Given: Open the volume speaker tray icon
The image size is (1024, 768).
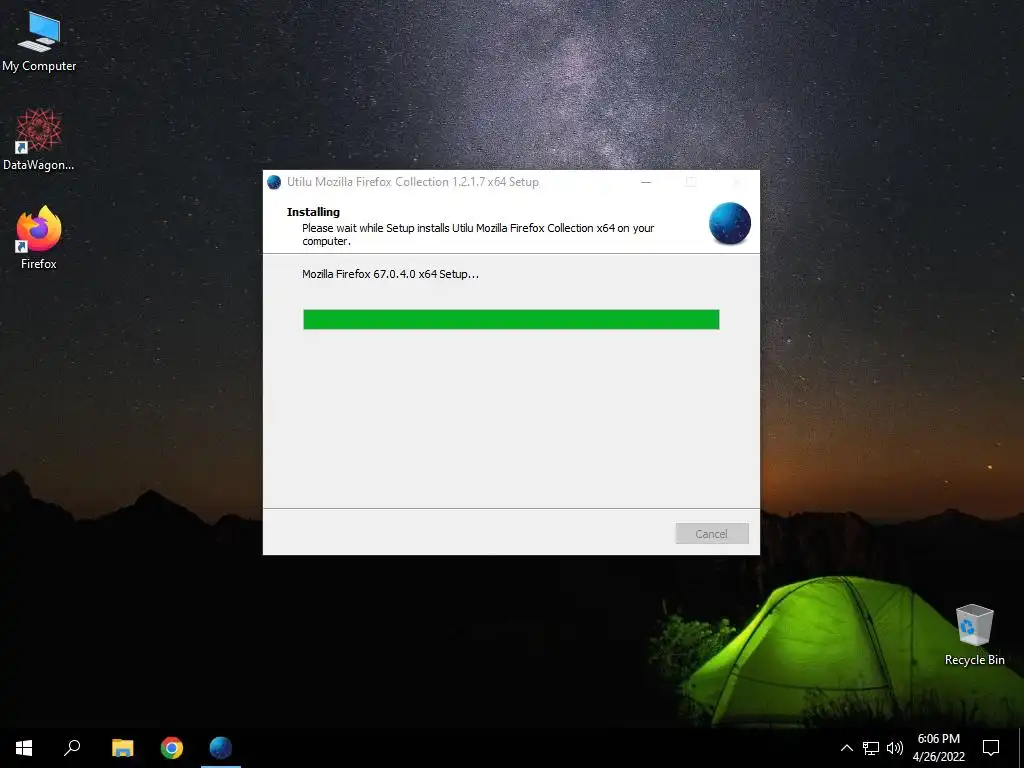Looking at the screenshot, I should click(895, 748).
